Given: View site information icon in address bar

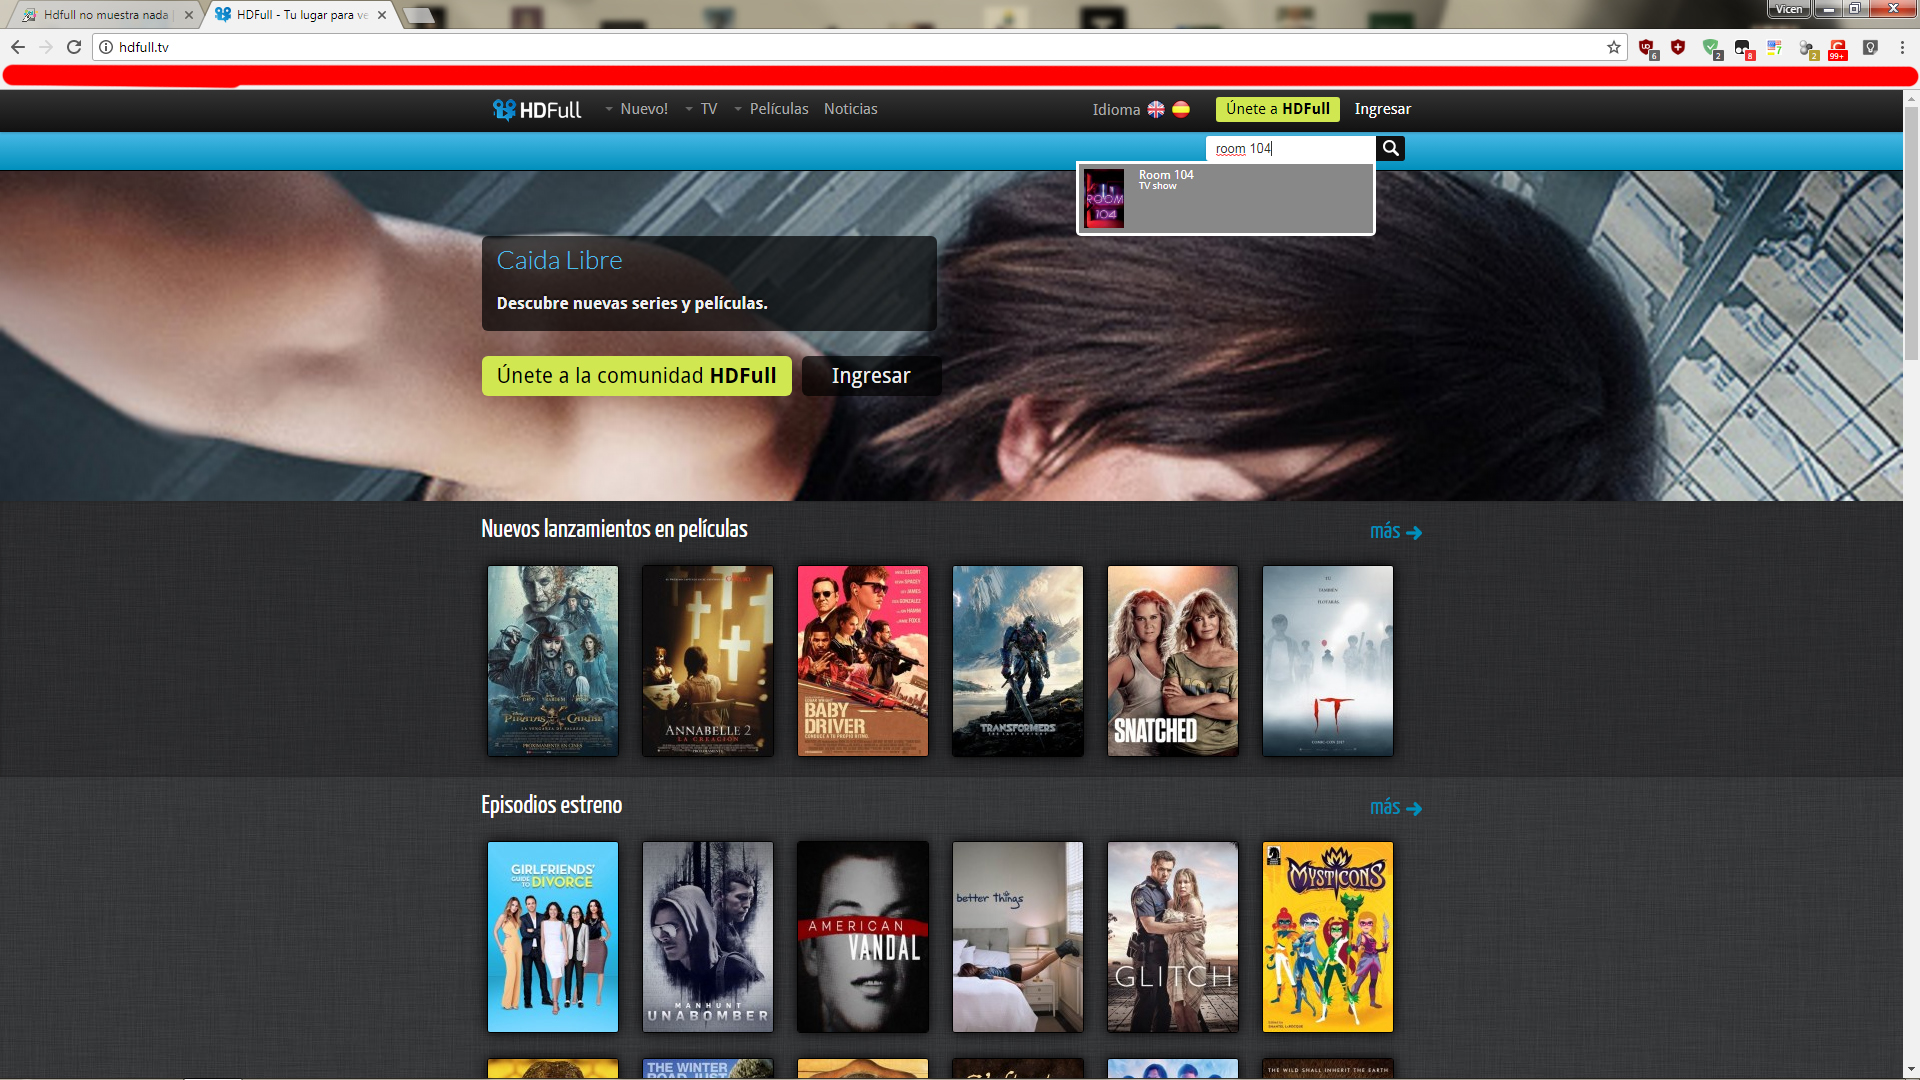Looking at the screenshot, I should coord(106,47).
